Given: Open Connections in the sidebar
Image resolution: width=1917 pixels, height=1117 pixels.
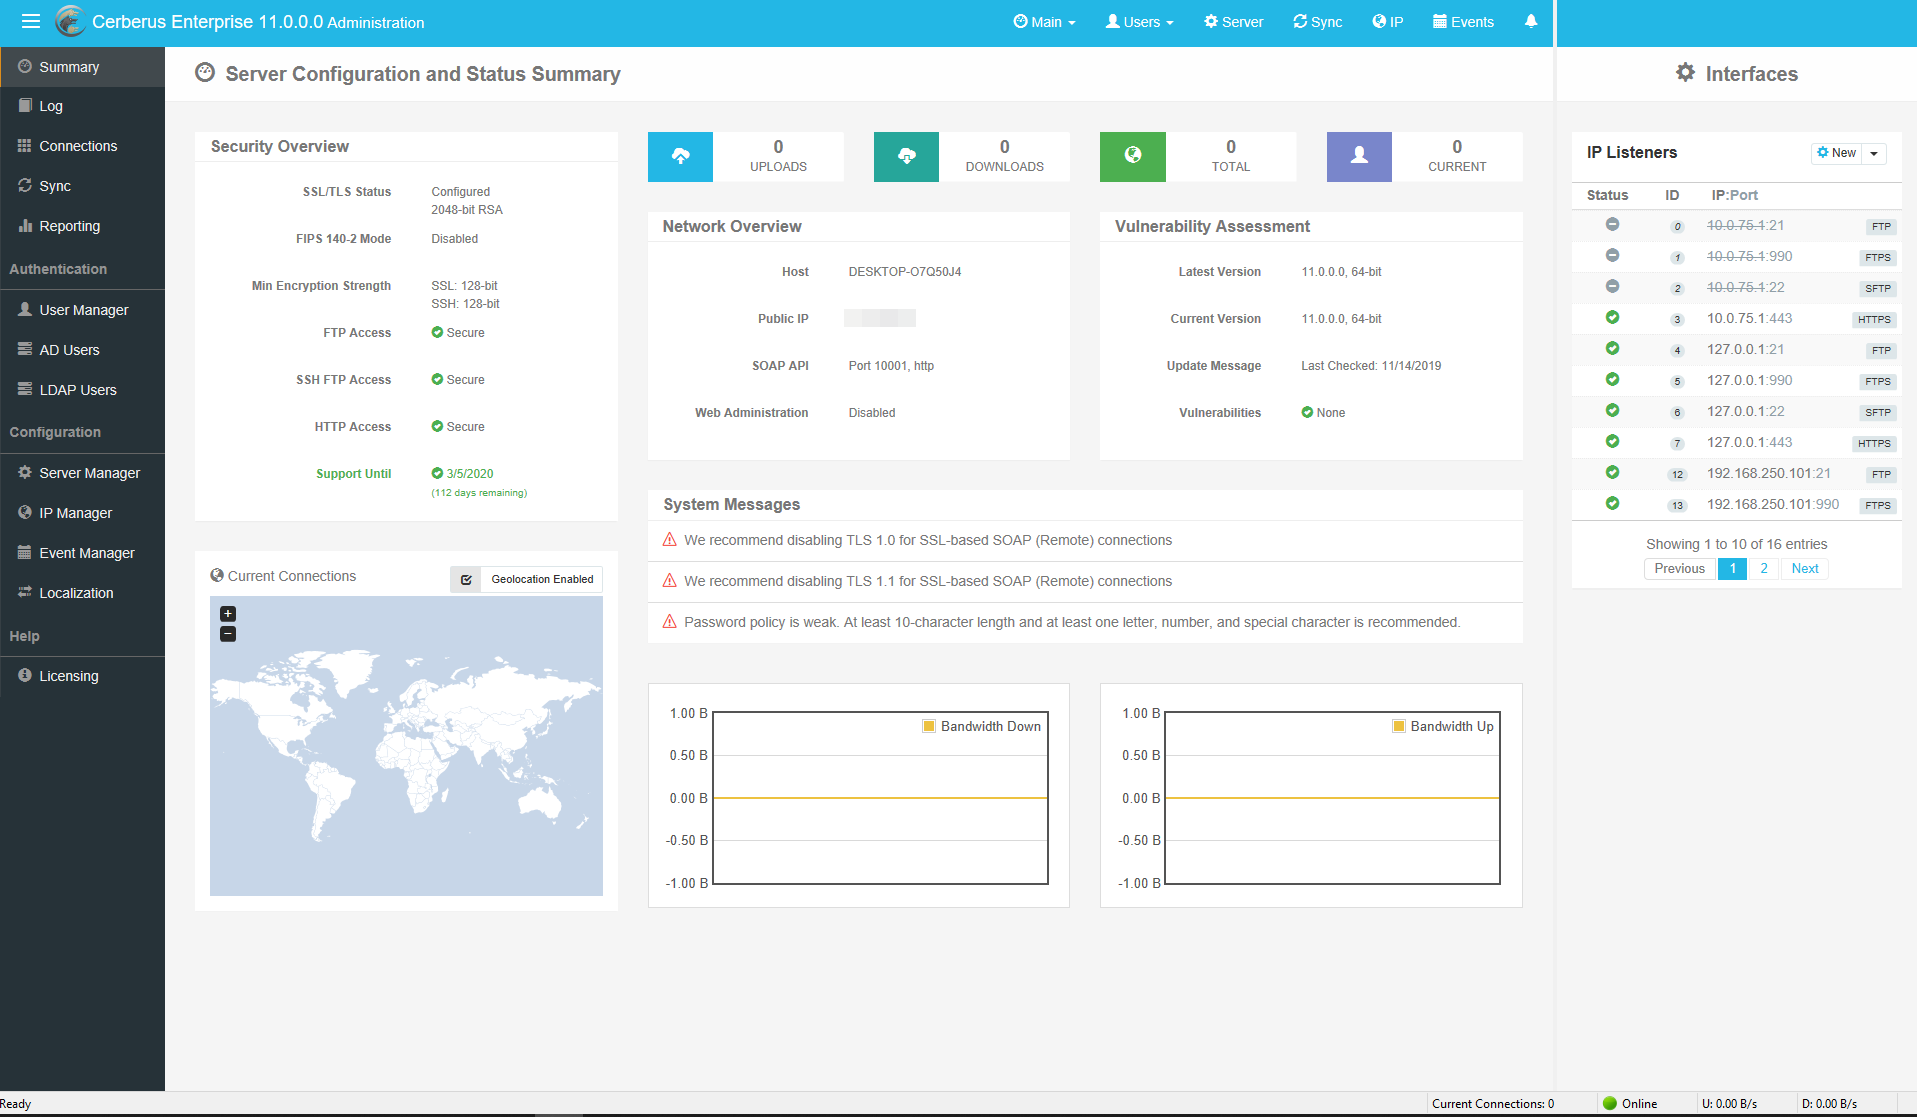Looking at the screenshot, I should (82, 146).
